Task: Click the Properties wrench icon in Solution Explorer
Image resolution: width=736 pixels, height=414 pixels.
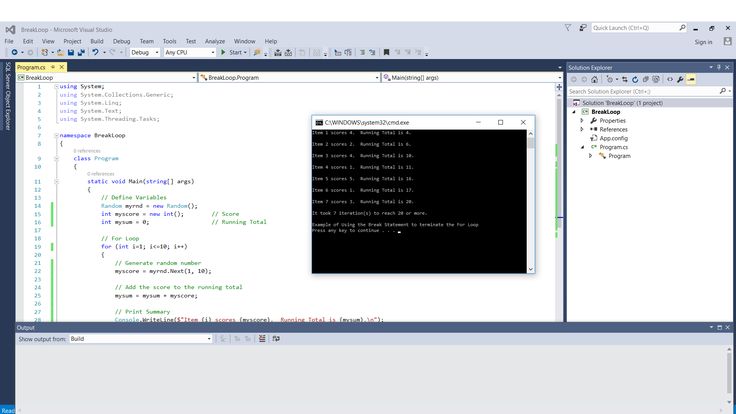Action: (680, 78)
